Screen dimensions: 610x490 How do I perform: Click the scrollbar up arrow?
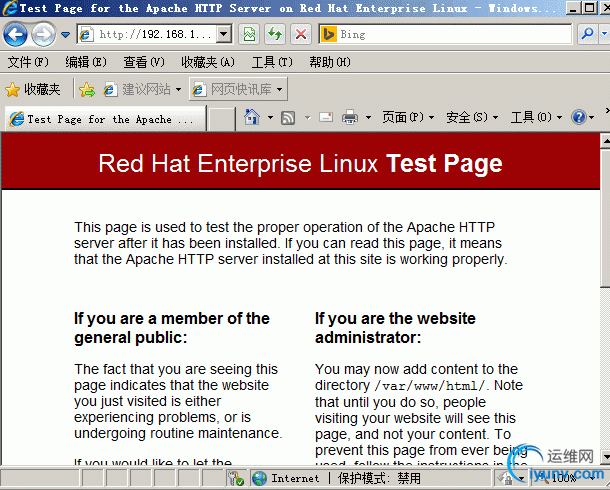pyautogui.click(x=605, y=140)
